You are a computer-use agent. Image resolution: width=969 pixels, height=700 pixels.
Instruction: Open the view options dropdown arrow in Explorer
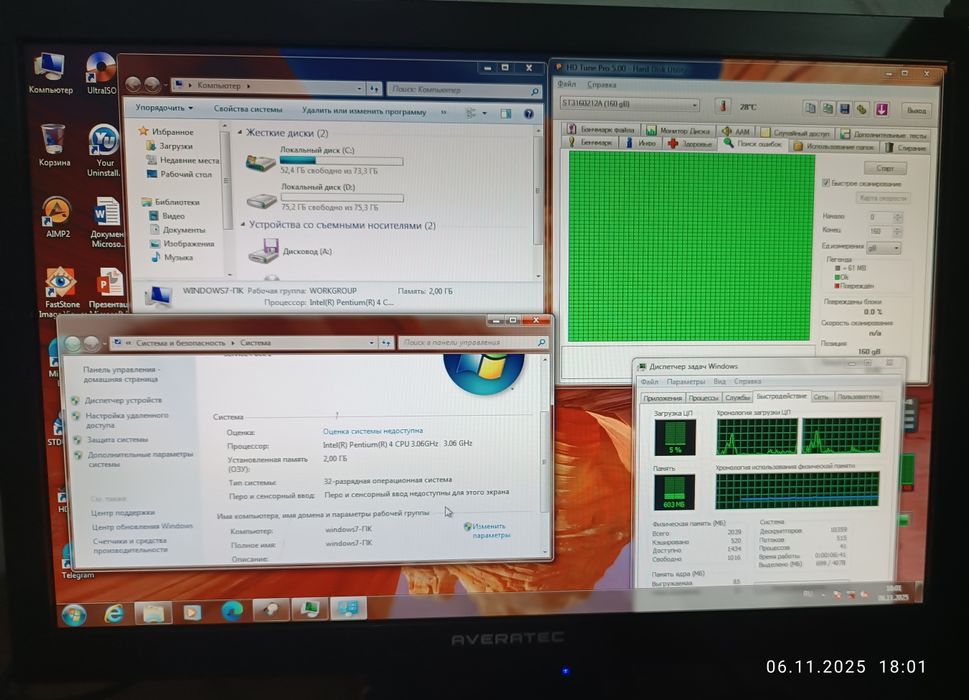point(484,113)
